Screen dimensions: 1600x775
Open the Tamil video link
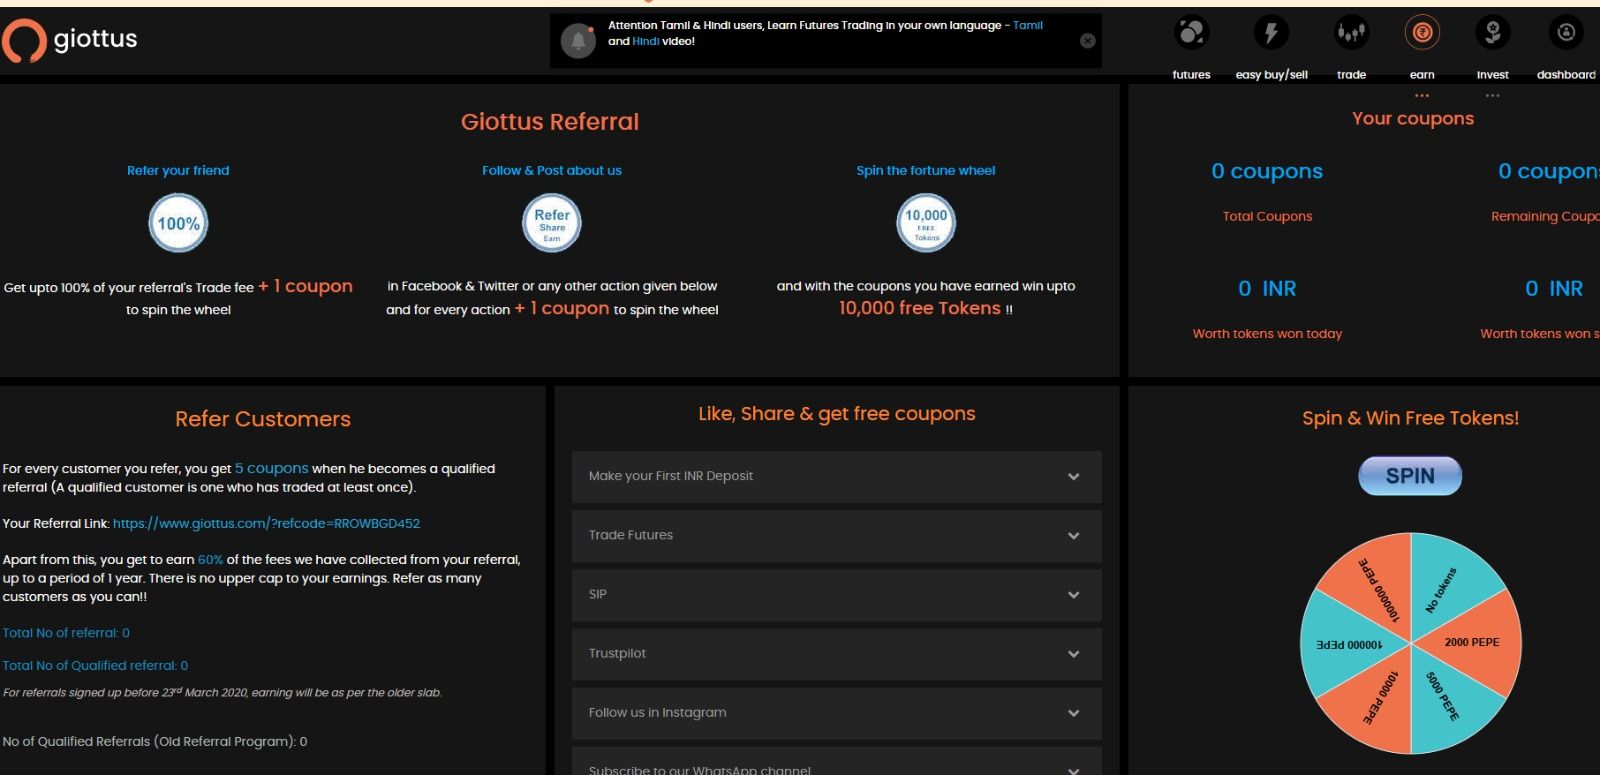coord(1027,25)
